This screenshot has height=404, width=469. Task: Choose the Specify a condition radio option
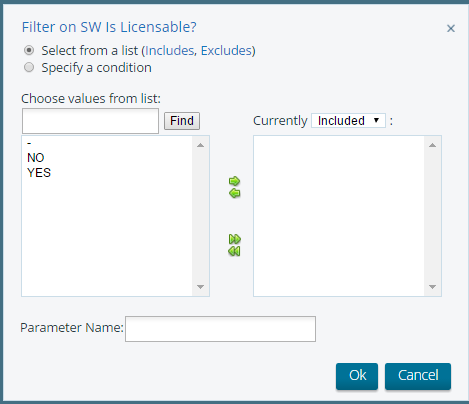tap(29, 67)
